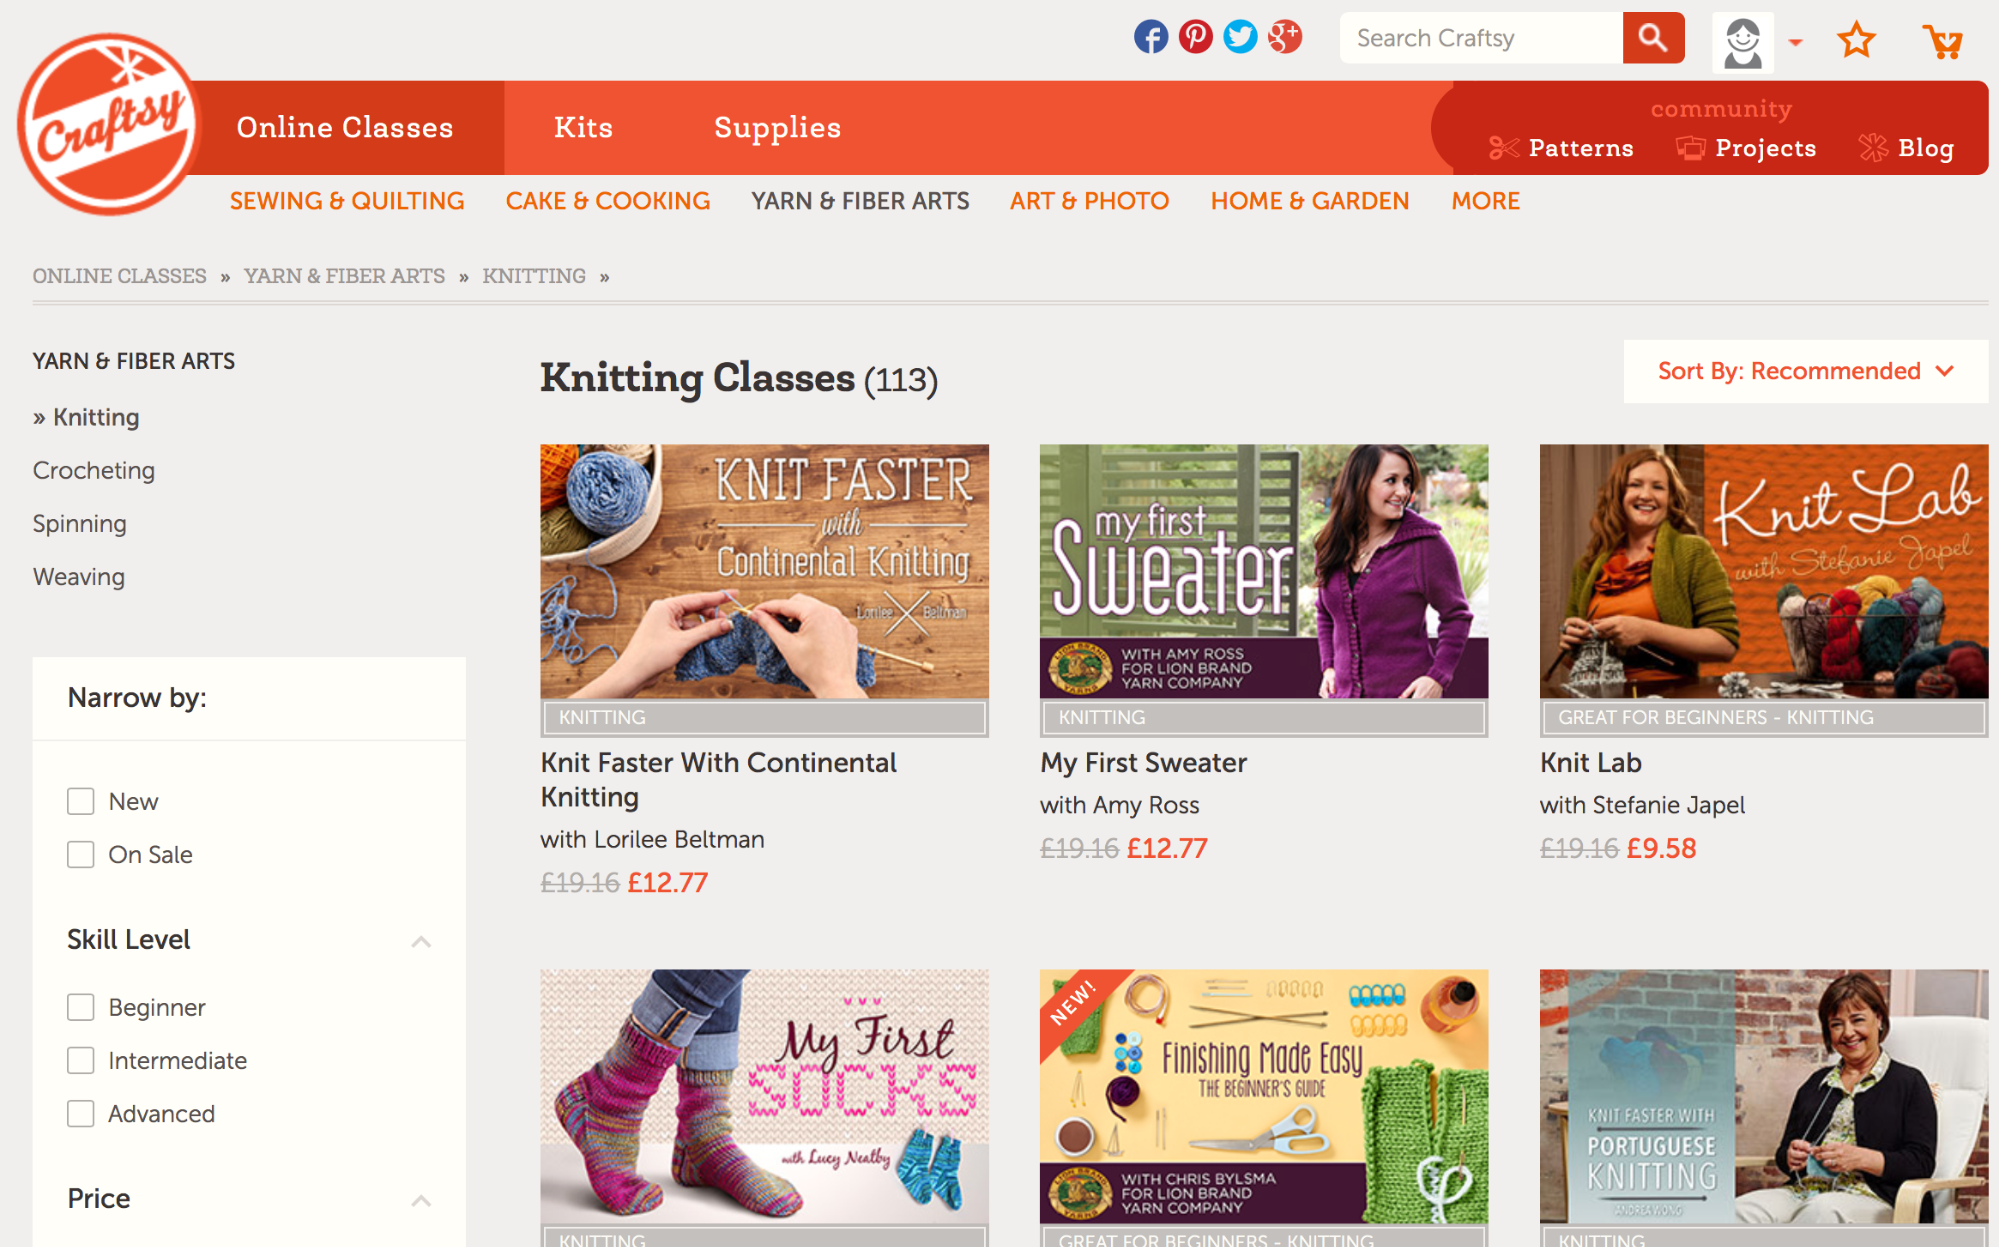Select the Sewing & Quilting category
Image resolution: width=1999 pixels, height=1248 pixels.
point(347,201)
